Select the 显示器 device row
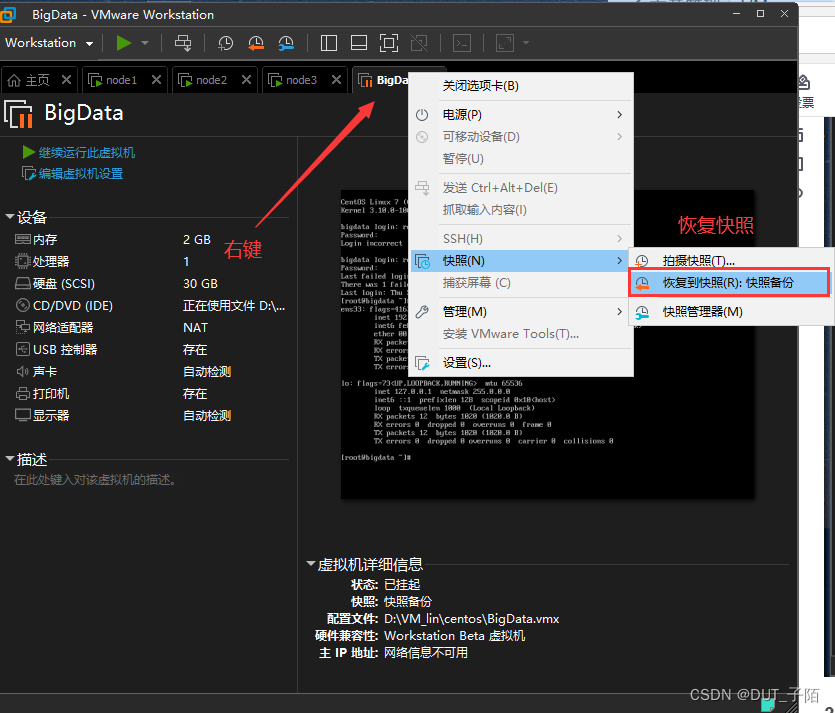The width and height of the screenshot is (835, 713). (x=151, y=416)
